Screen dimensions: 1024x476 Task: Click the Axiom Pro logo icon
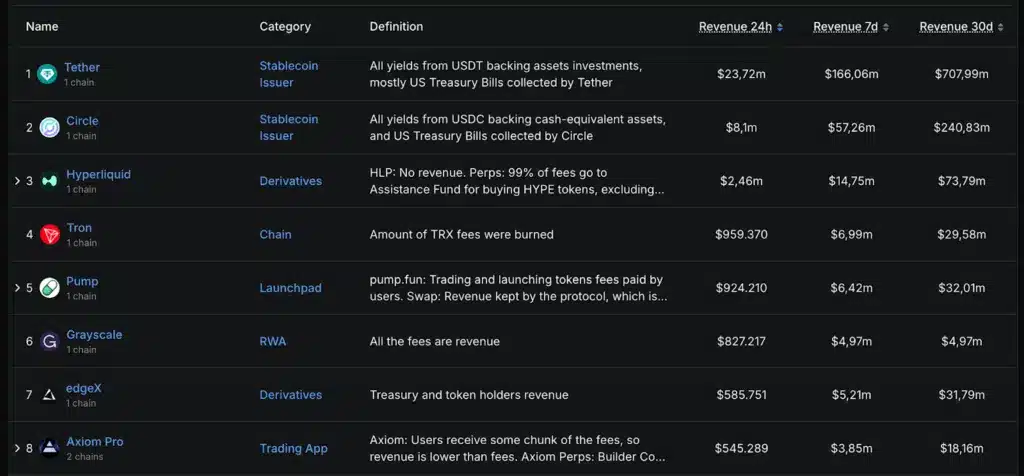(49, 448)
